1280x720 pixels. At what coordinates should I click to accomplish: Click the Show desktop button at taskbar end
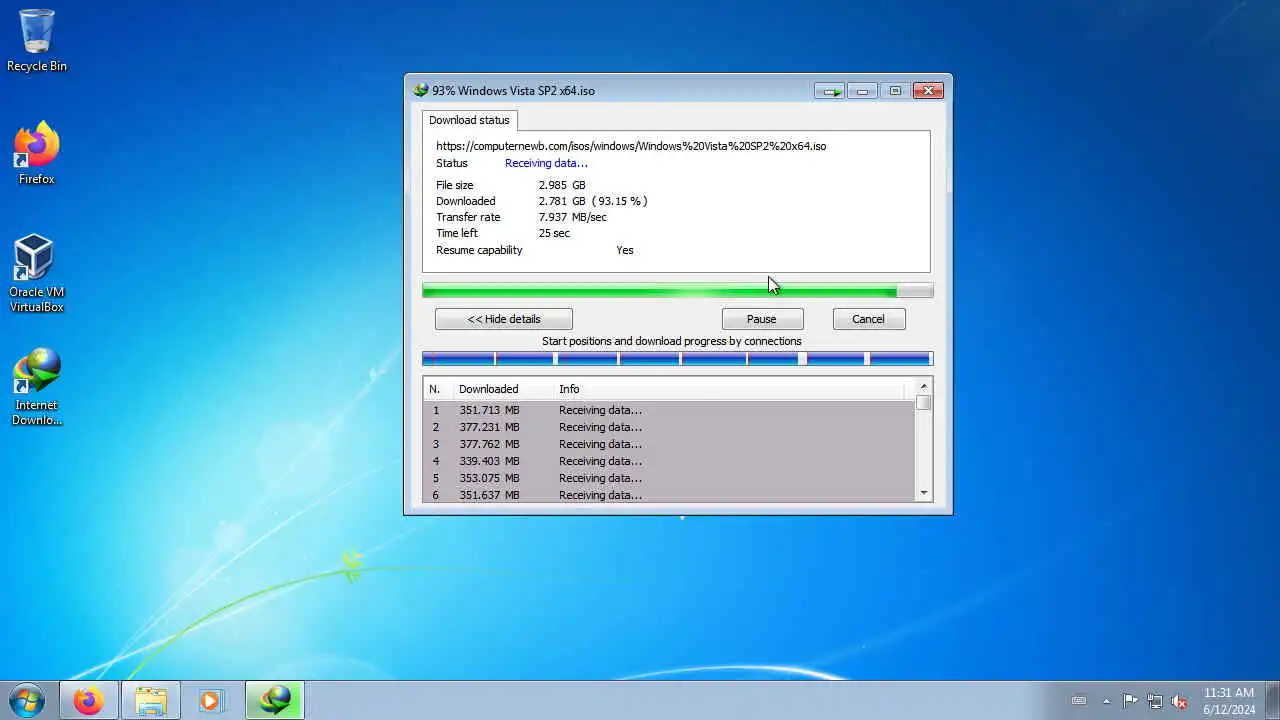pyautogui.click(x=1272, y=700)
